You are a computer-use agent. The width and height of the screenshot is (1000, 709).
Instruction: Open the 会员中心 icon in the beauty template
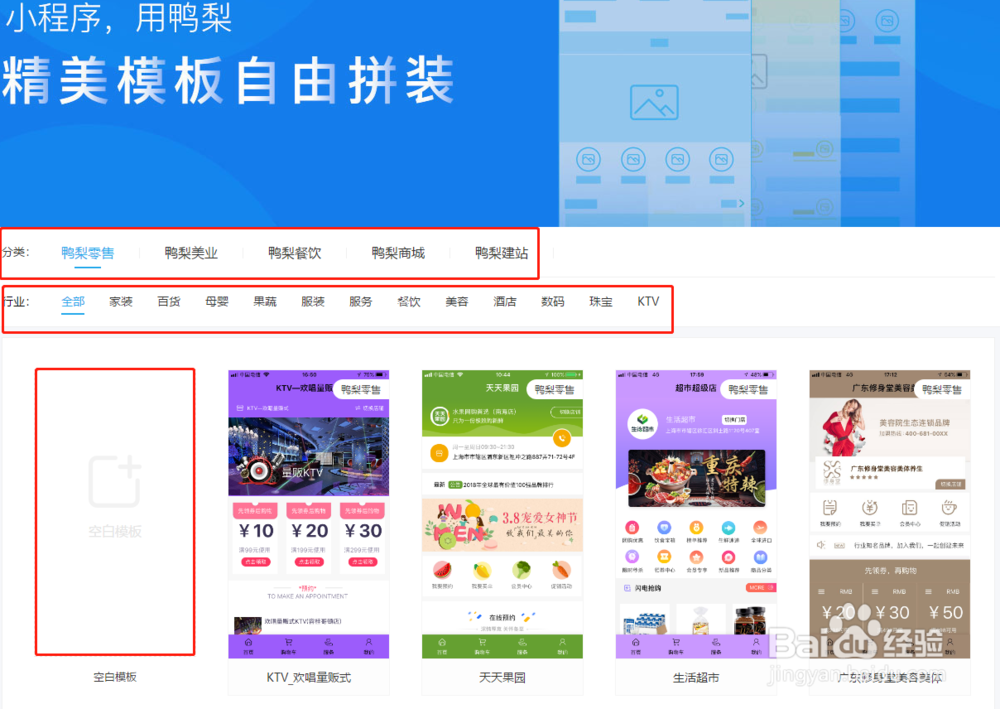[x=909, y=508]
